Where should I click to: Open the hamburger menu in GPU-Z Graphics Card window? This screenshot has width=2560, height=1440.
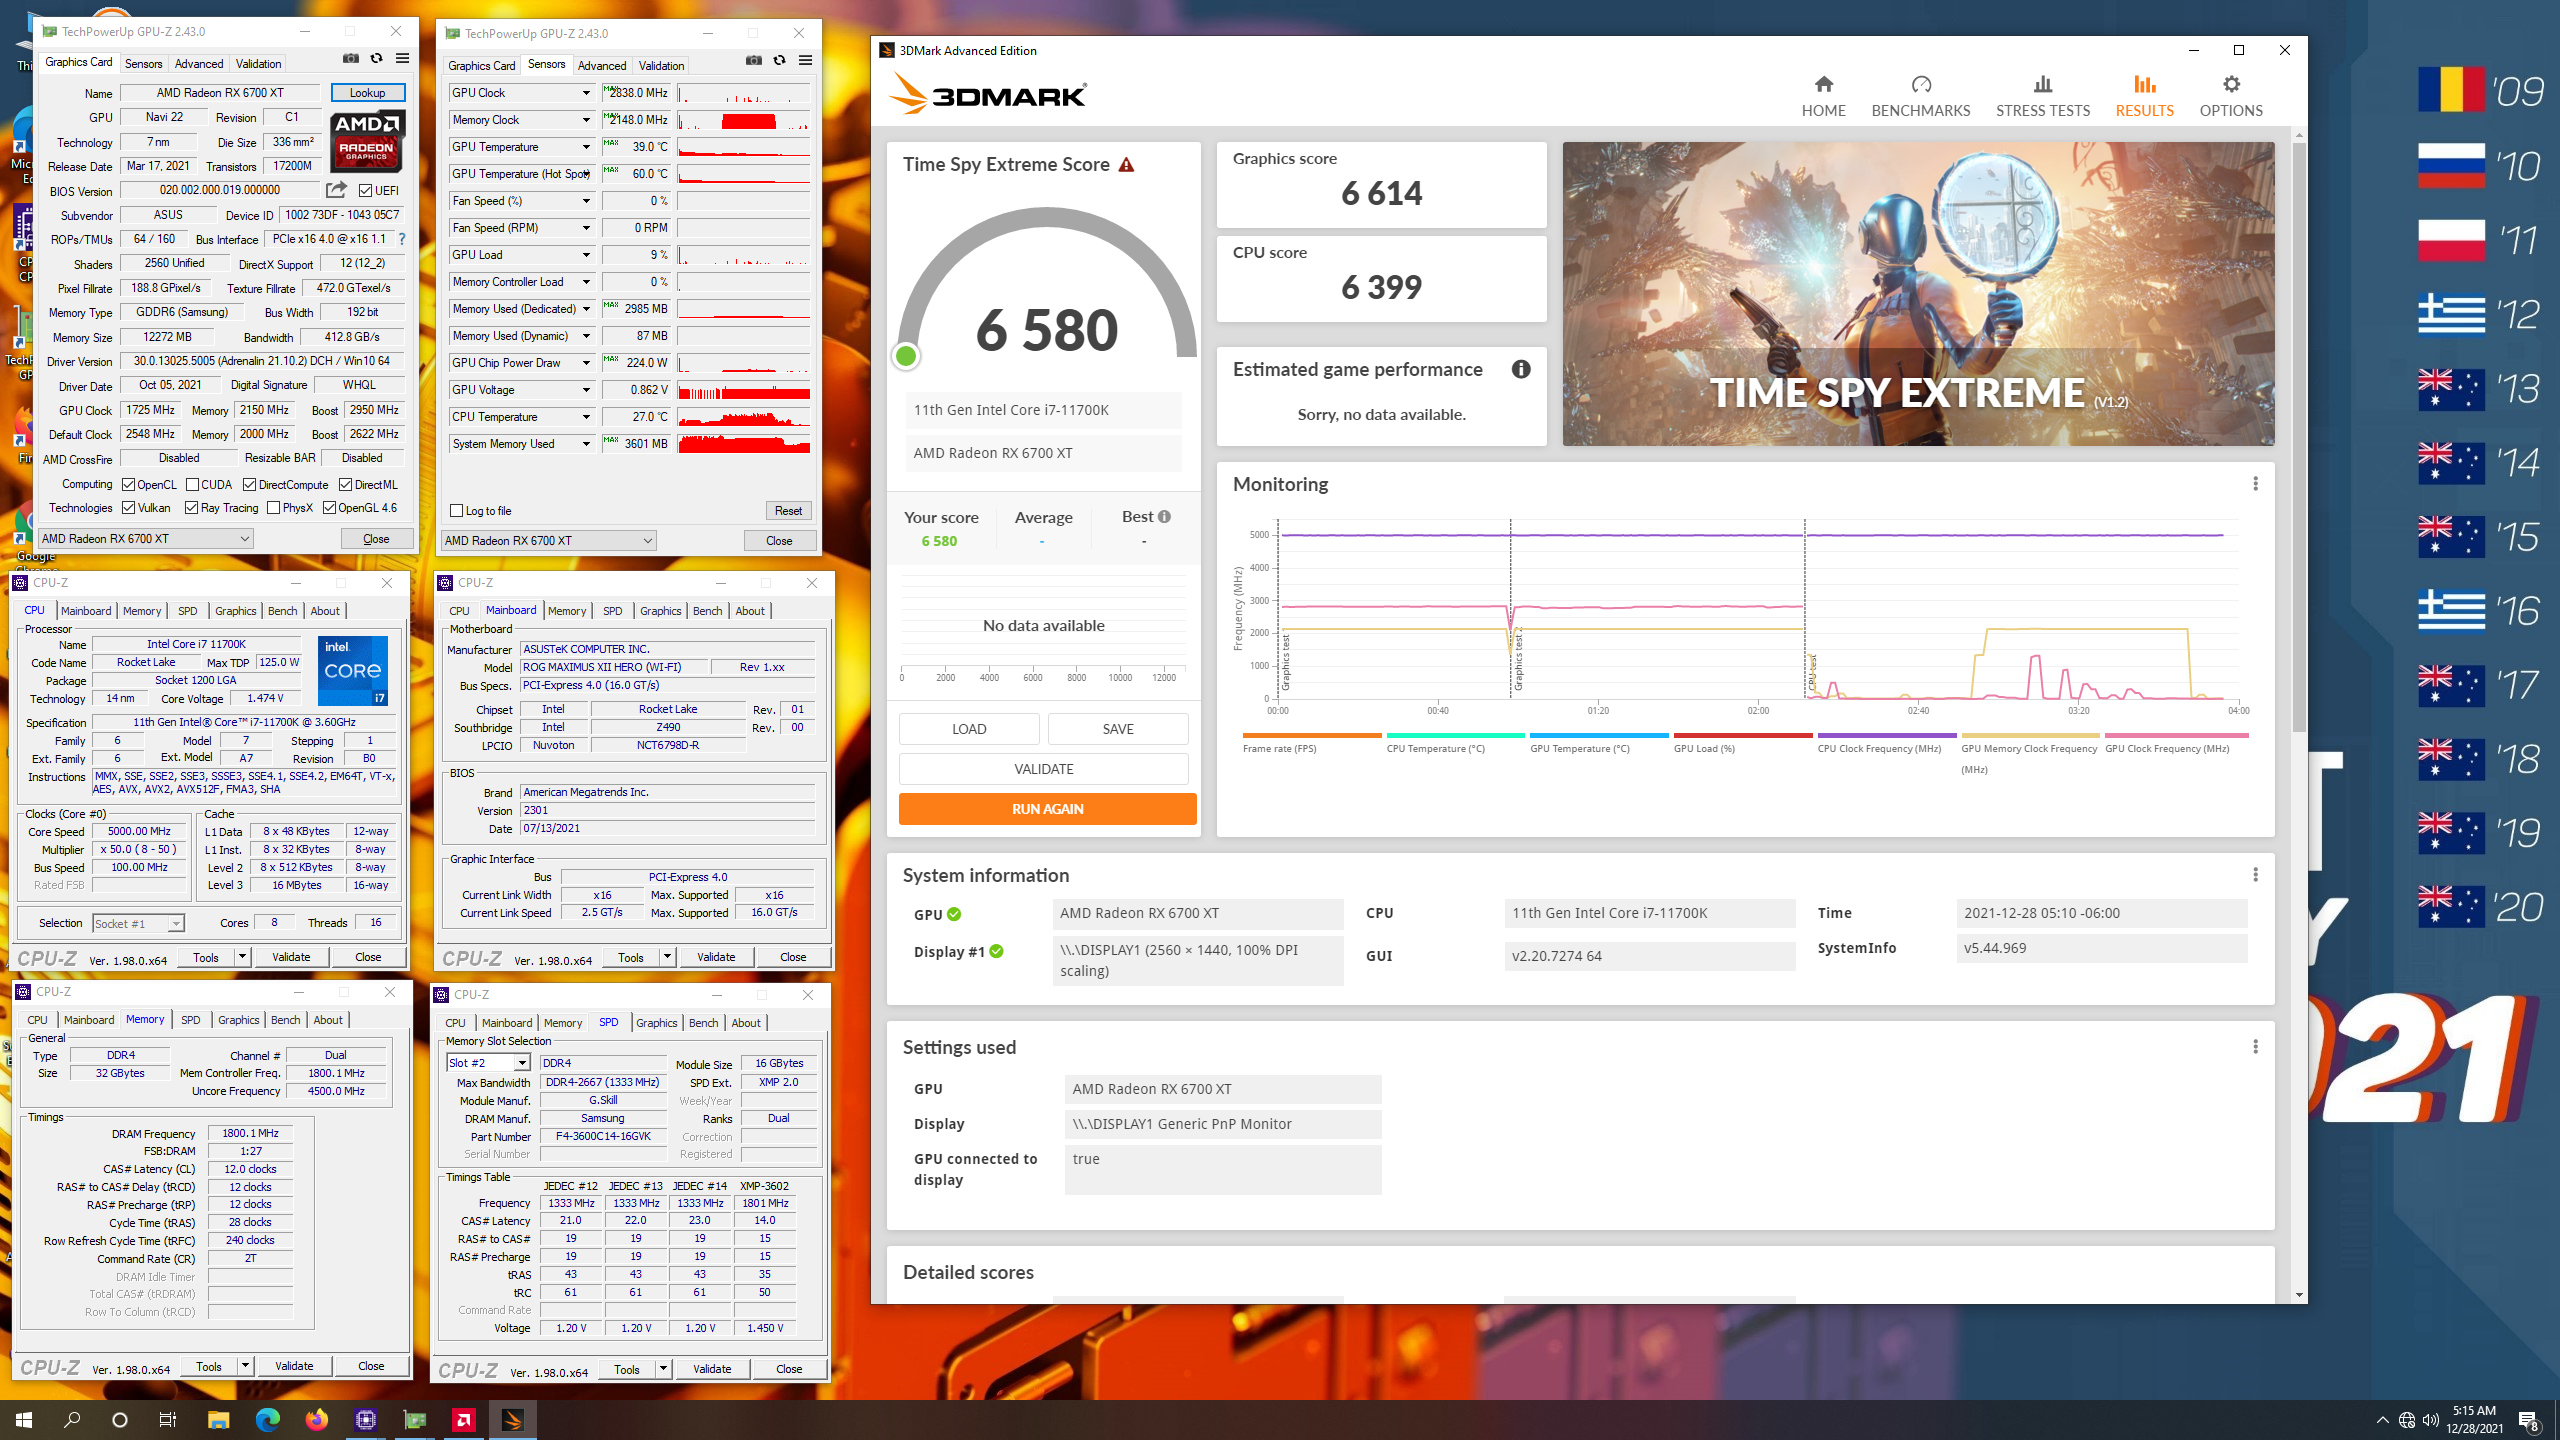click(403, 59)
